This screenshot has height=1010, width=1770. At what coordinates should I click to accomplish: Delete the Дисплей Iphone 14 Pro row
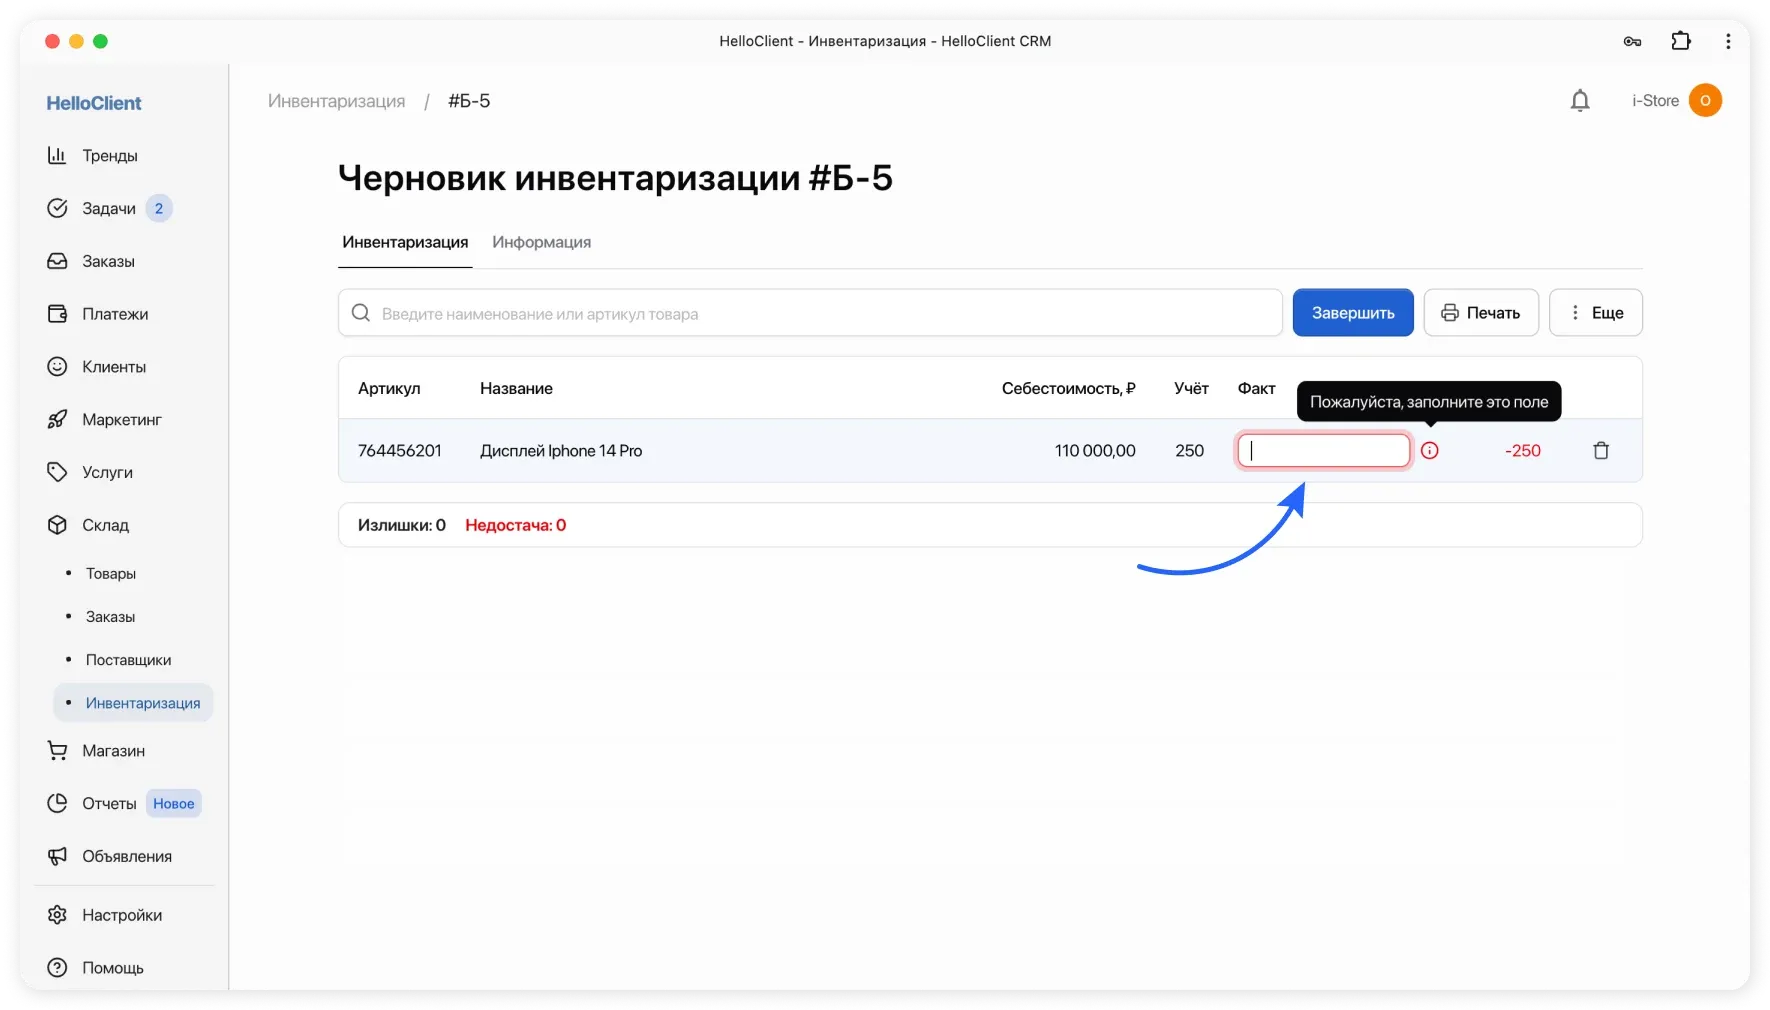click(1601, 451)
